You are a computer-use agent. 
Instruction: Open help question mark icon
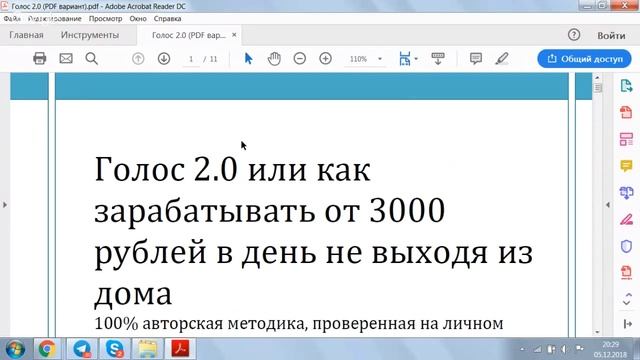[x=574, y=35]
